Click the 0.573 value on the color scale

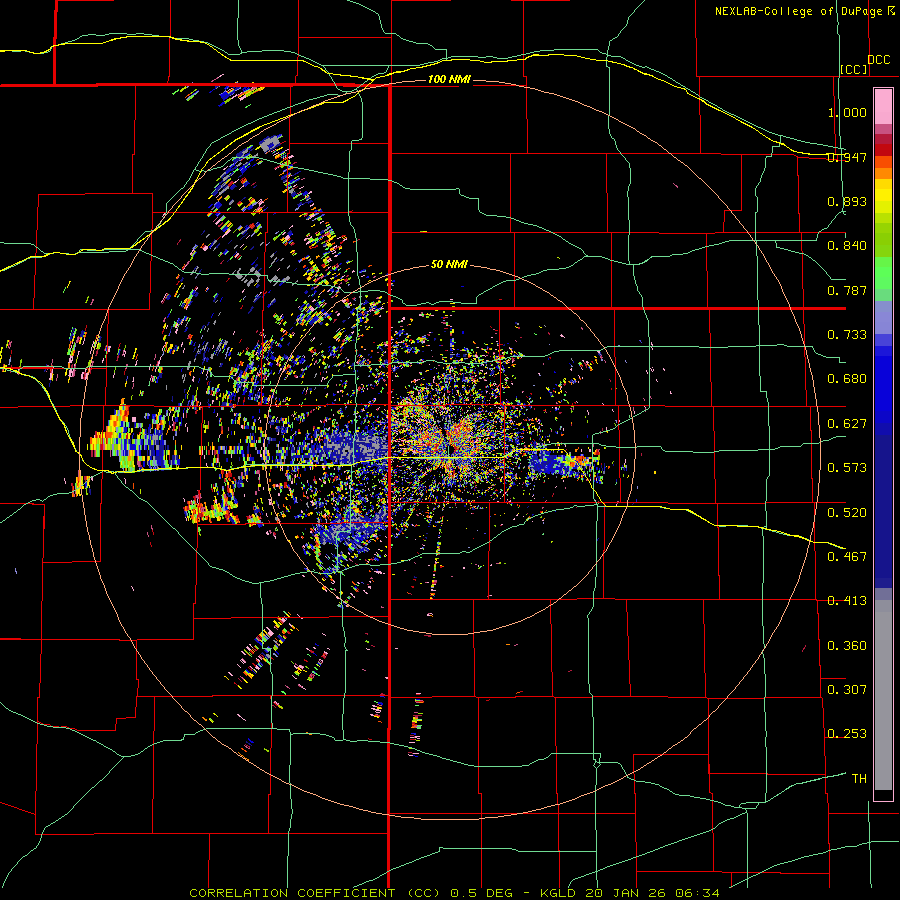(847, 468)
